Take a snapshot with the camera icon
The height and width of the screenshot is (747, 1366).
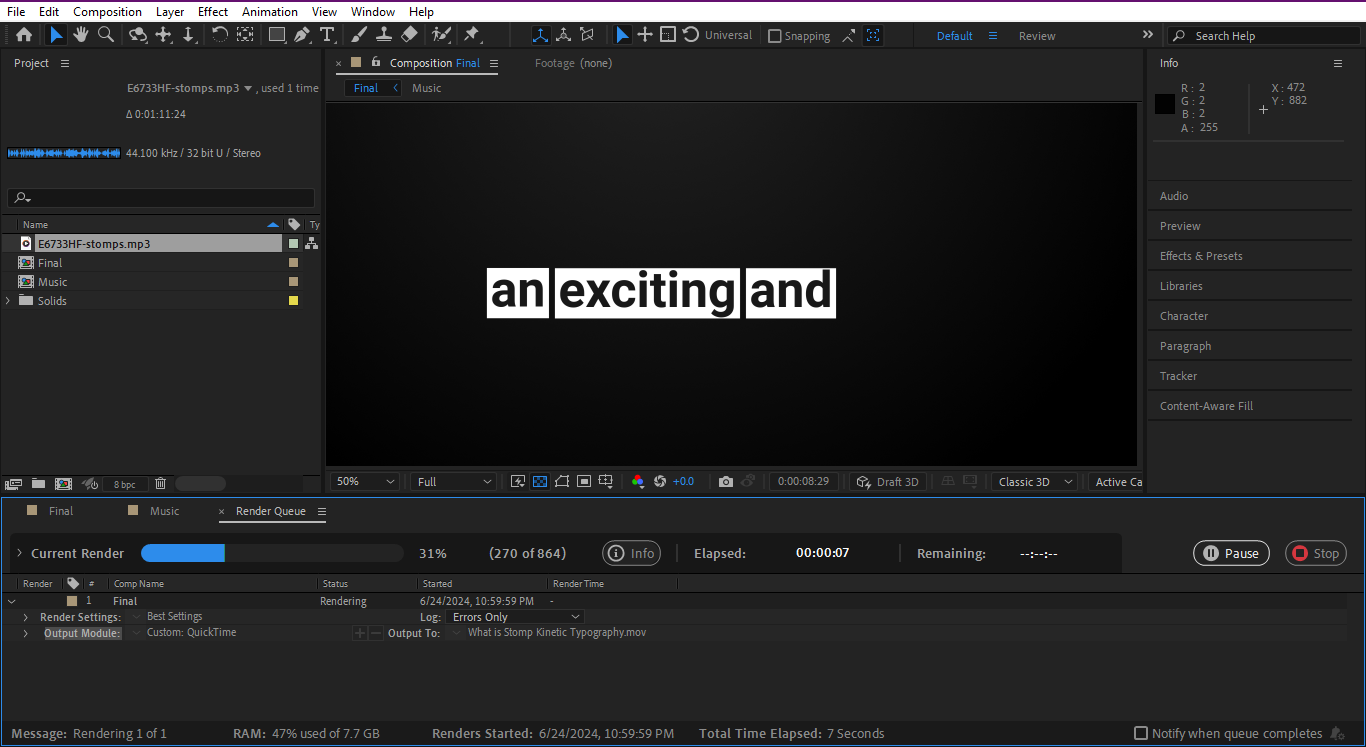tap(726, 482)
